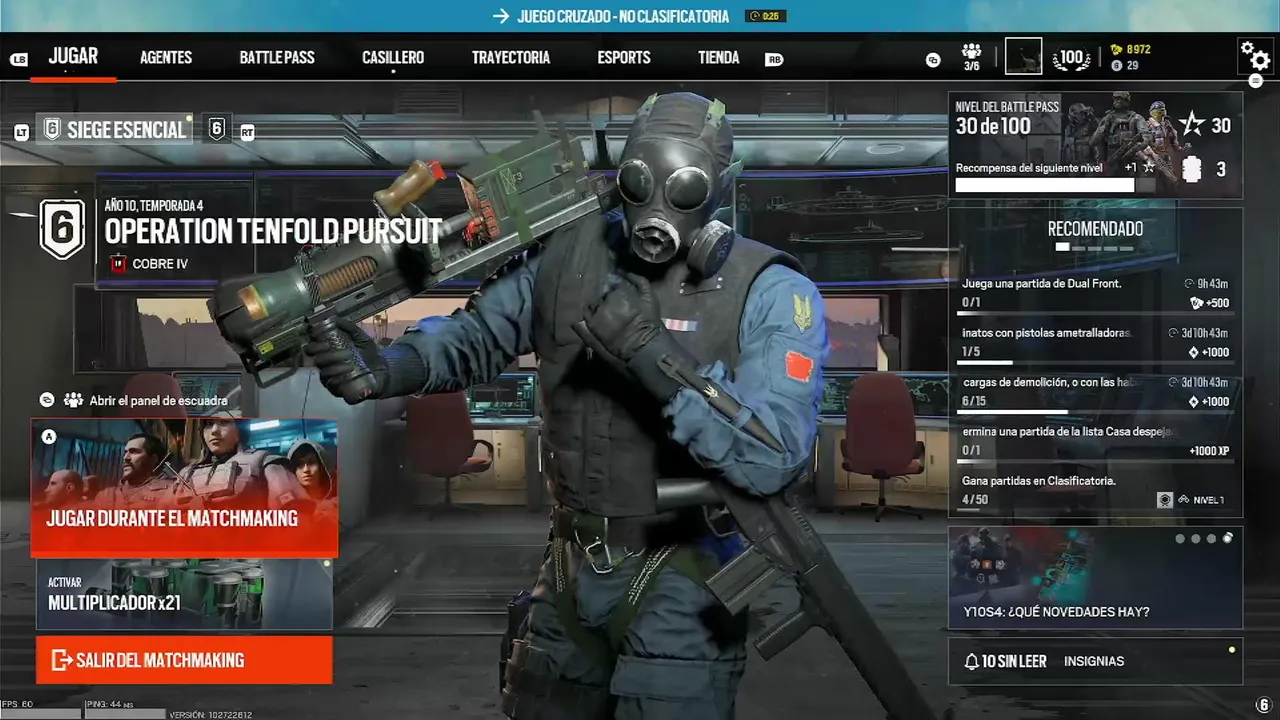Screen dimensions: 1280x720
Task: Click the squad people icon by Abrir el panel
Action: point(73,400)
